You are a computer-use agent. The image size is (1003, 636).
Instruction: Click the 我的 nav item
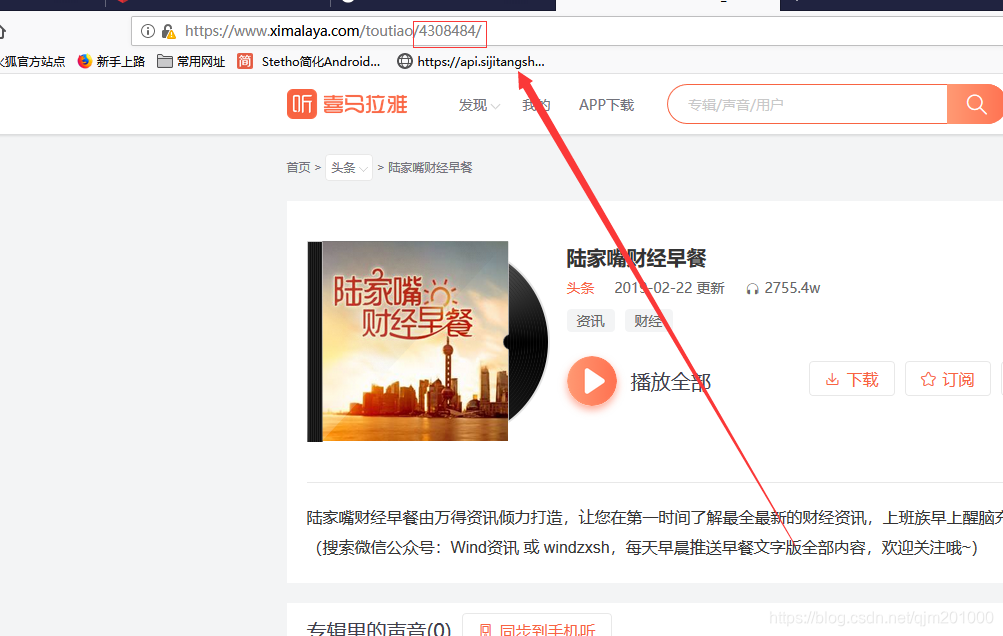point(536,105)
